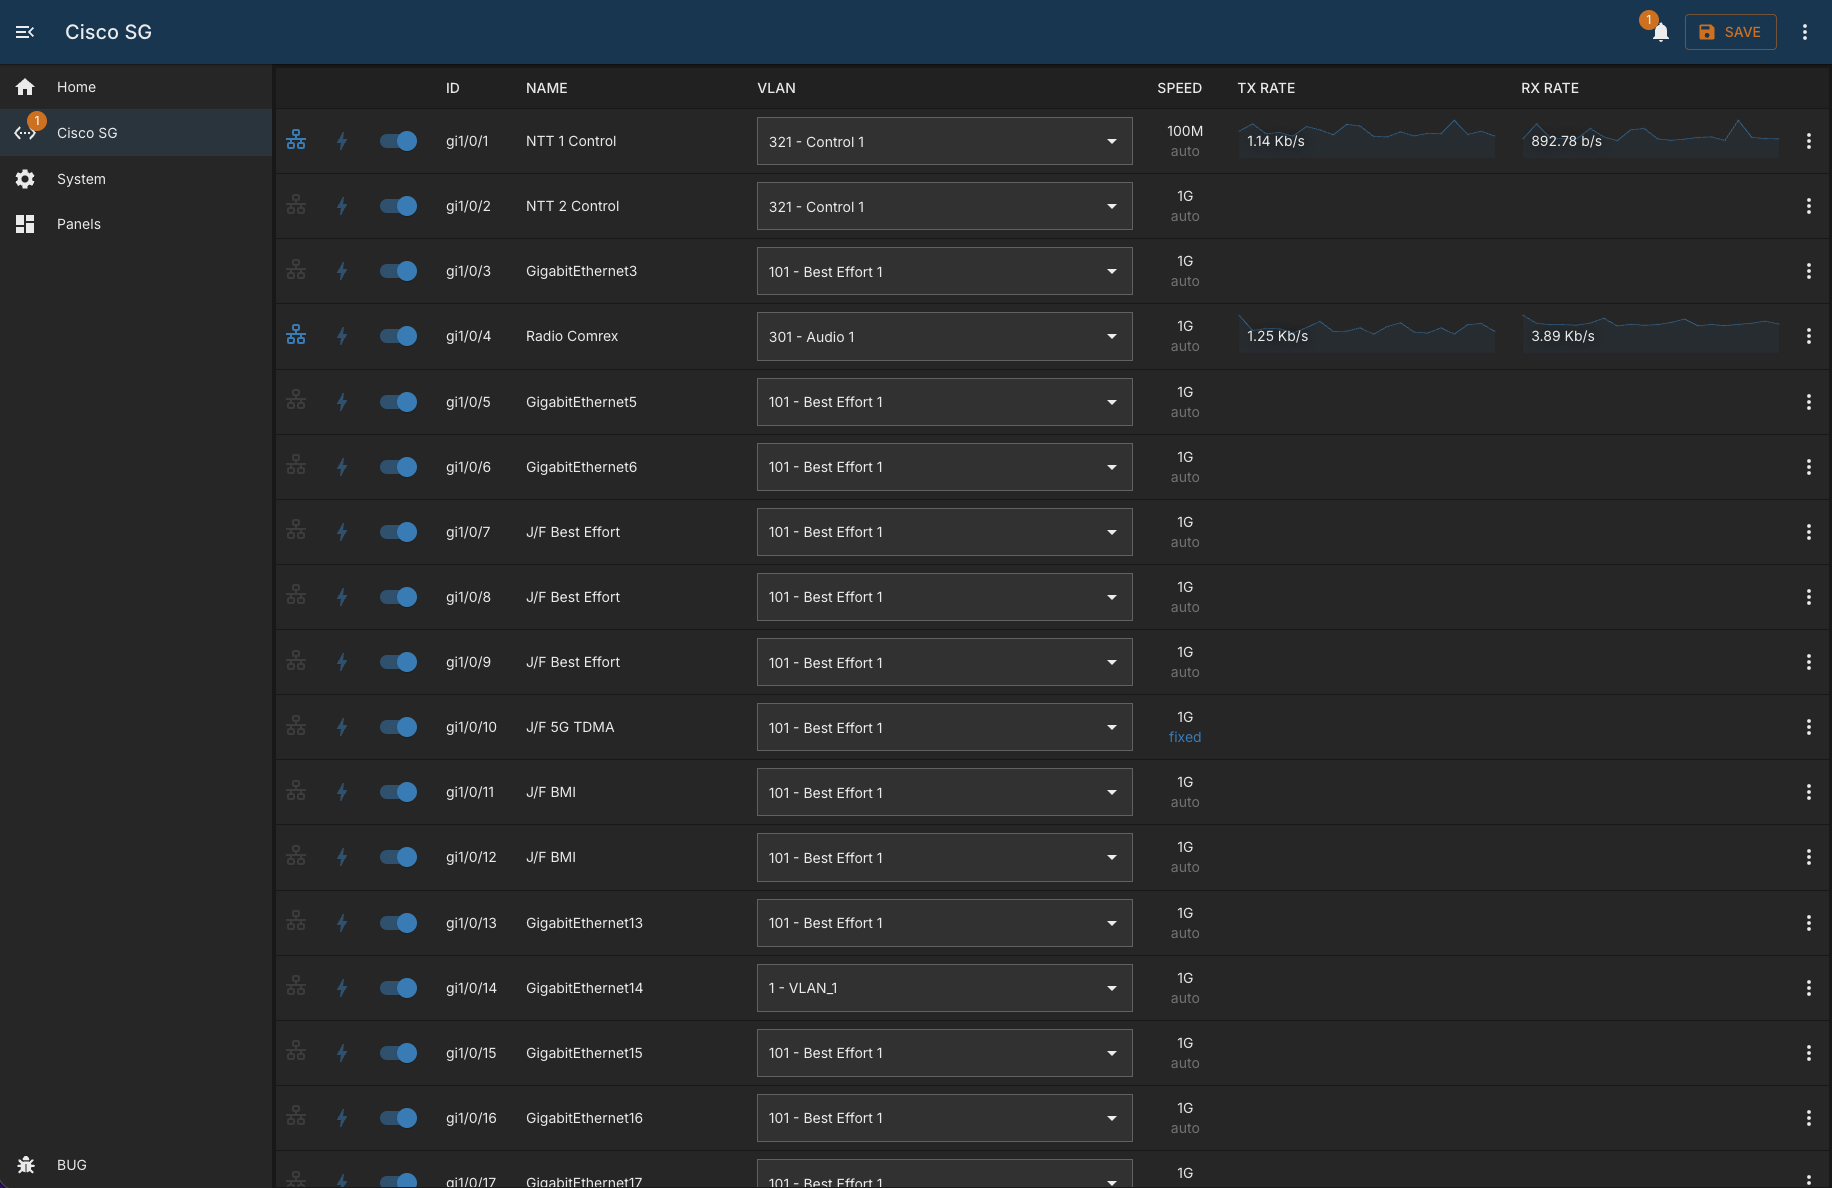Open row menu for Radio Comrex
The image size is (1832, 1188).
tap(1808, 336)
